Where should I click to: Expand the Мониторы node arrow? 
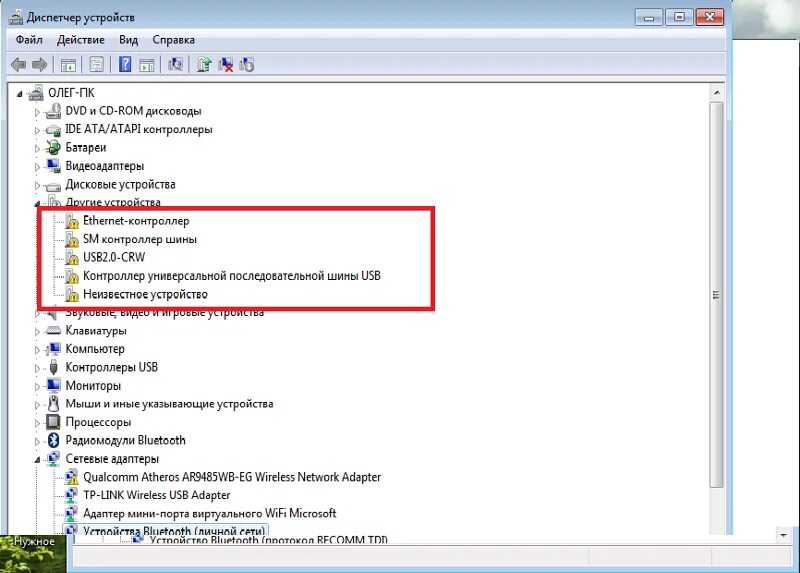click(x=37, y=386)
